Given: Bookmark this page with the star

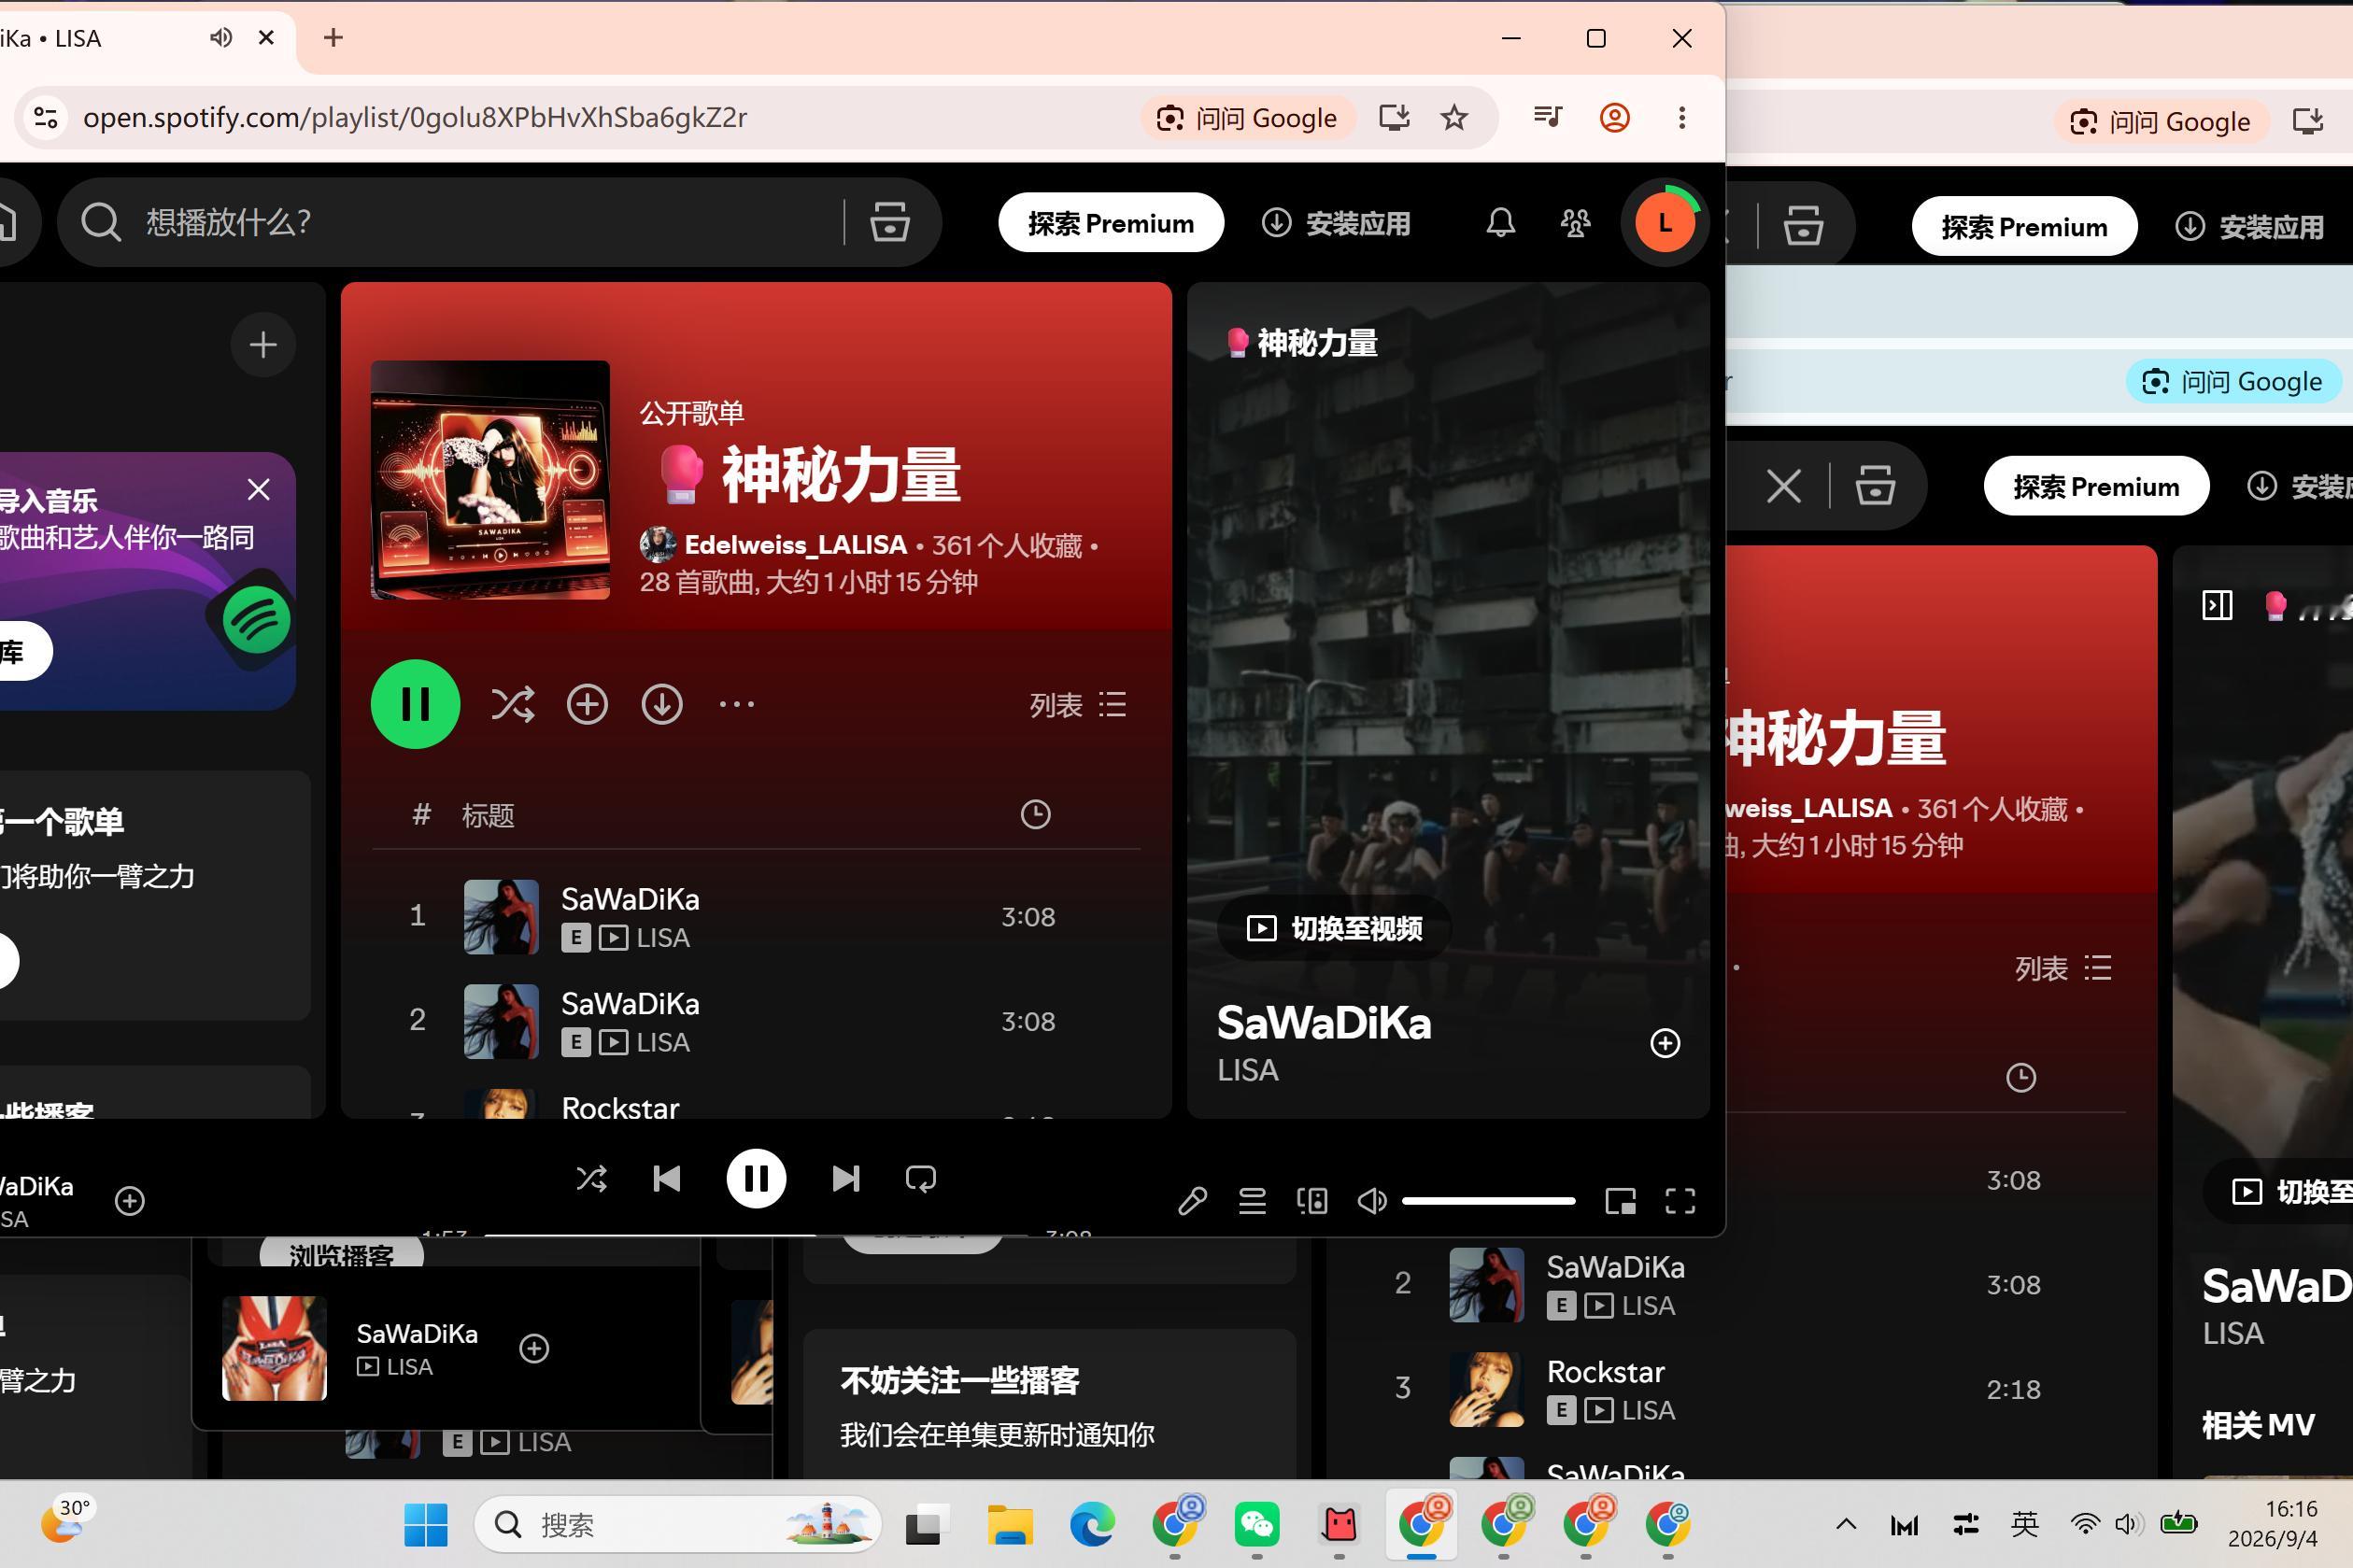Looking at the screenshot, I should (1454, 118).
